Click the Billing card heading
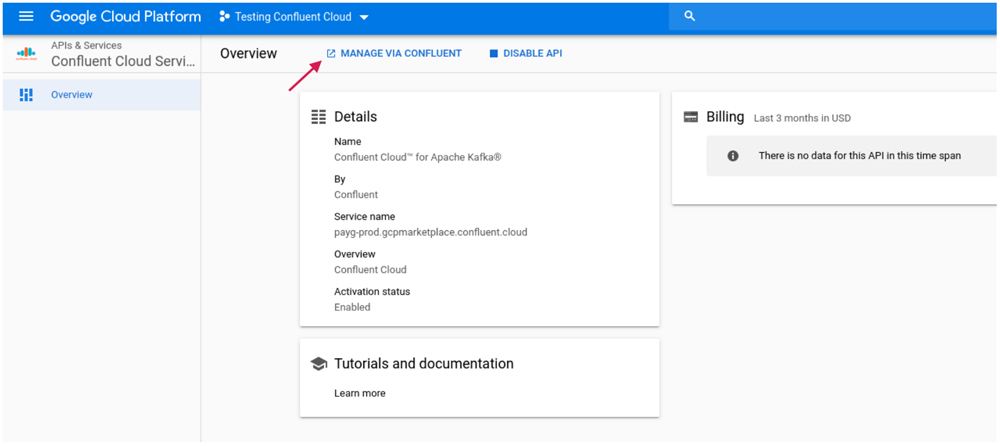The image size is (1000, 446). point(725,117)
